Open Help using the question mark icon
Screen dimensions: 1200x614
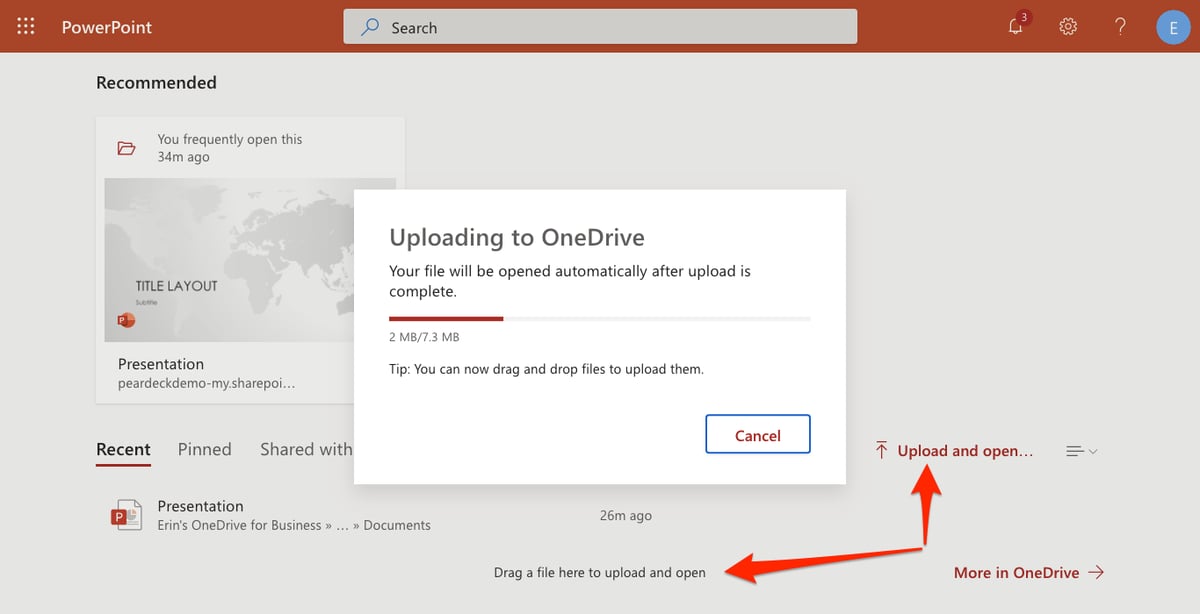click(1120, 27)
